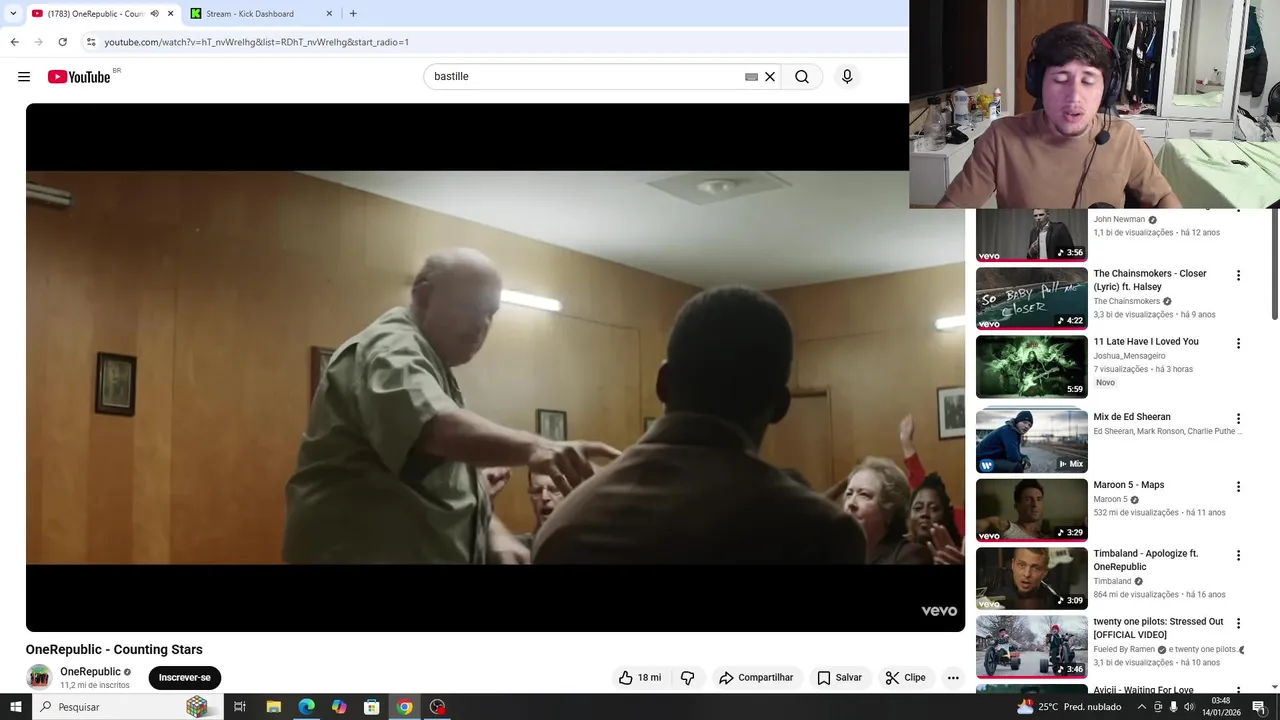Open Timbaland - Apologize ft. OneRepublic title

click(1145, 560)
